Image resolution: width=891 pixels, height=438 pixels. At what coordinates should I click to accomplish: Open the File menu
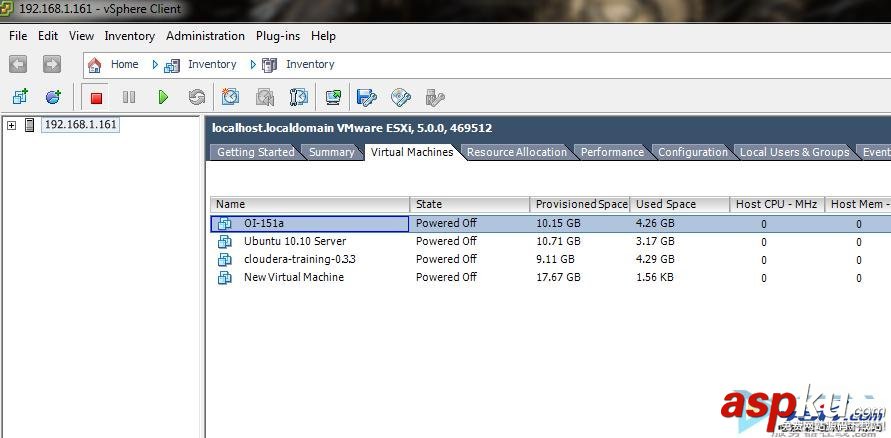pos(18,36)
